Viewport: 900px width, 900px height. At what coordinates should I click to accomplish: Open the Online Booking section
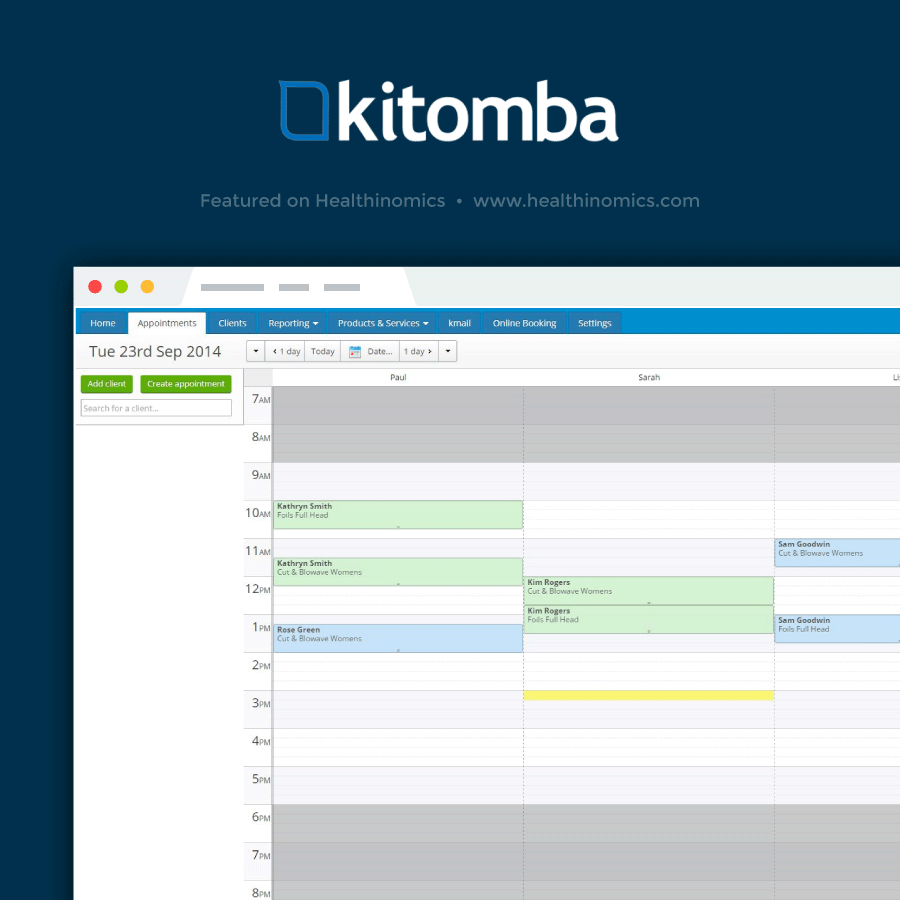pyautogui.click(x=524, y=322)
